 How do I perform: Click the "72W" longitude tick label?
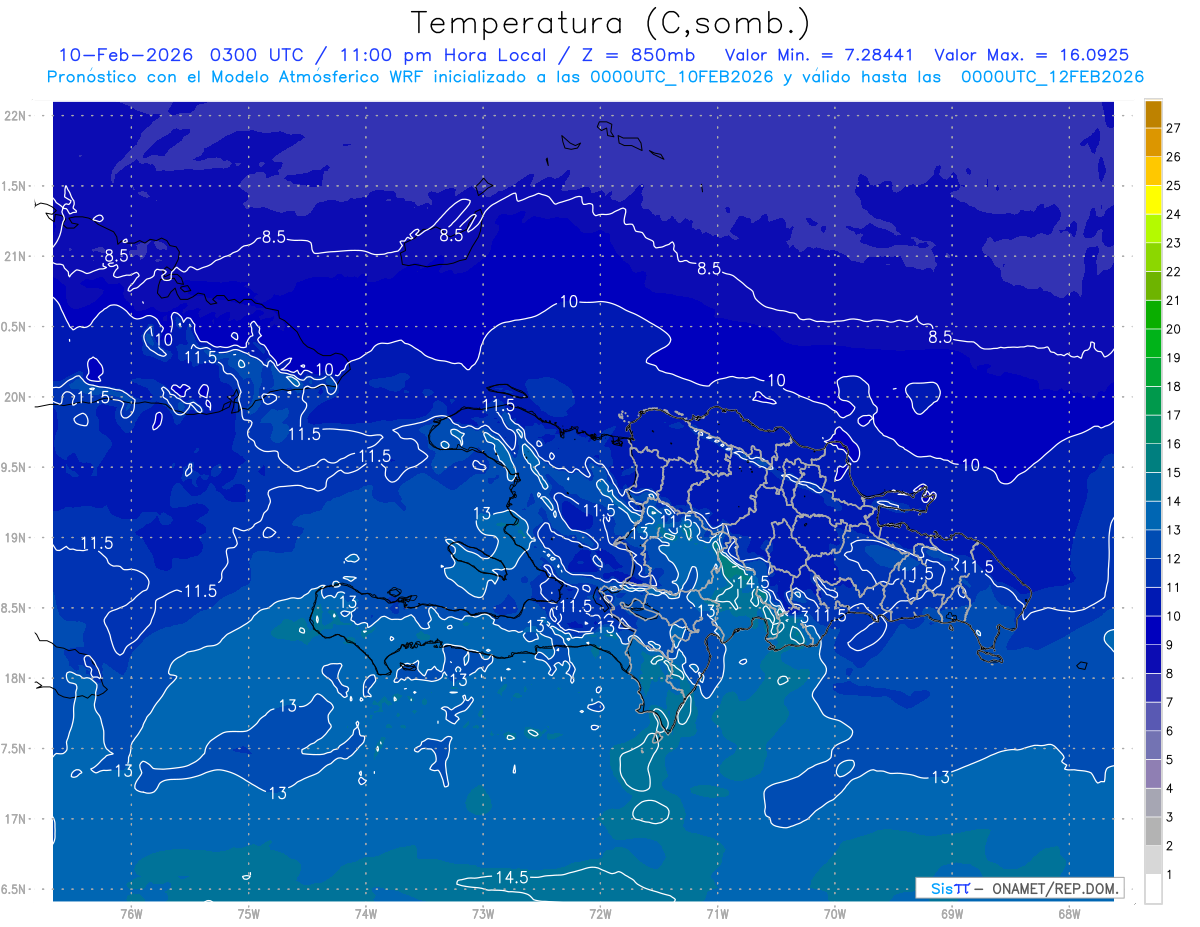pos(600,913)
